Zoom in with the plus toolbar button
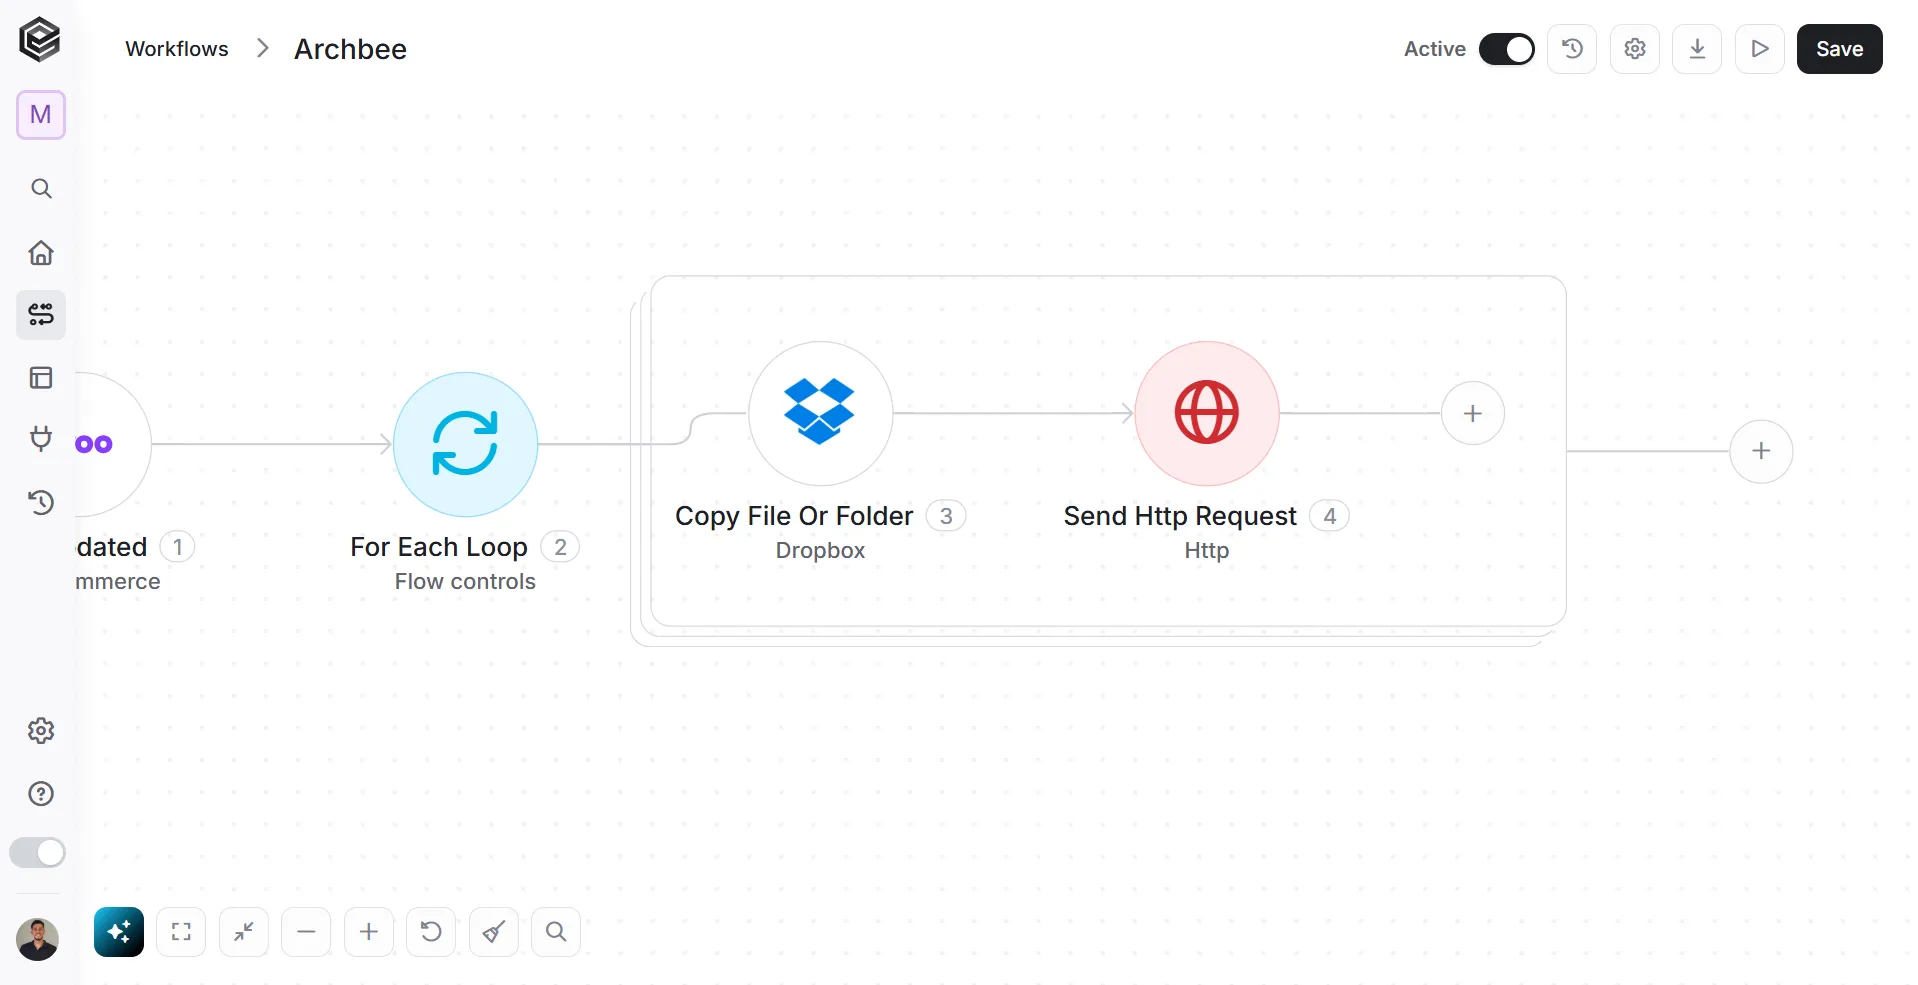The image size is (1918, 985). (369, 932)
